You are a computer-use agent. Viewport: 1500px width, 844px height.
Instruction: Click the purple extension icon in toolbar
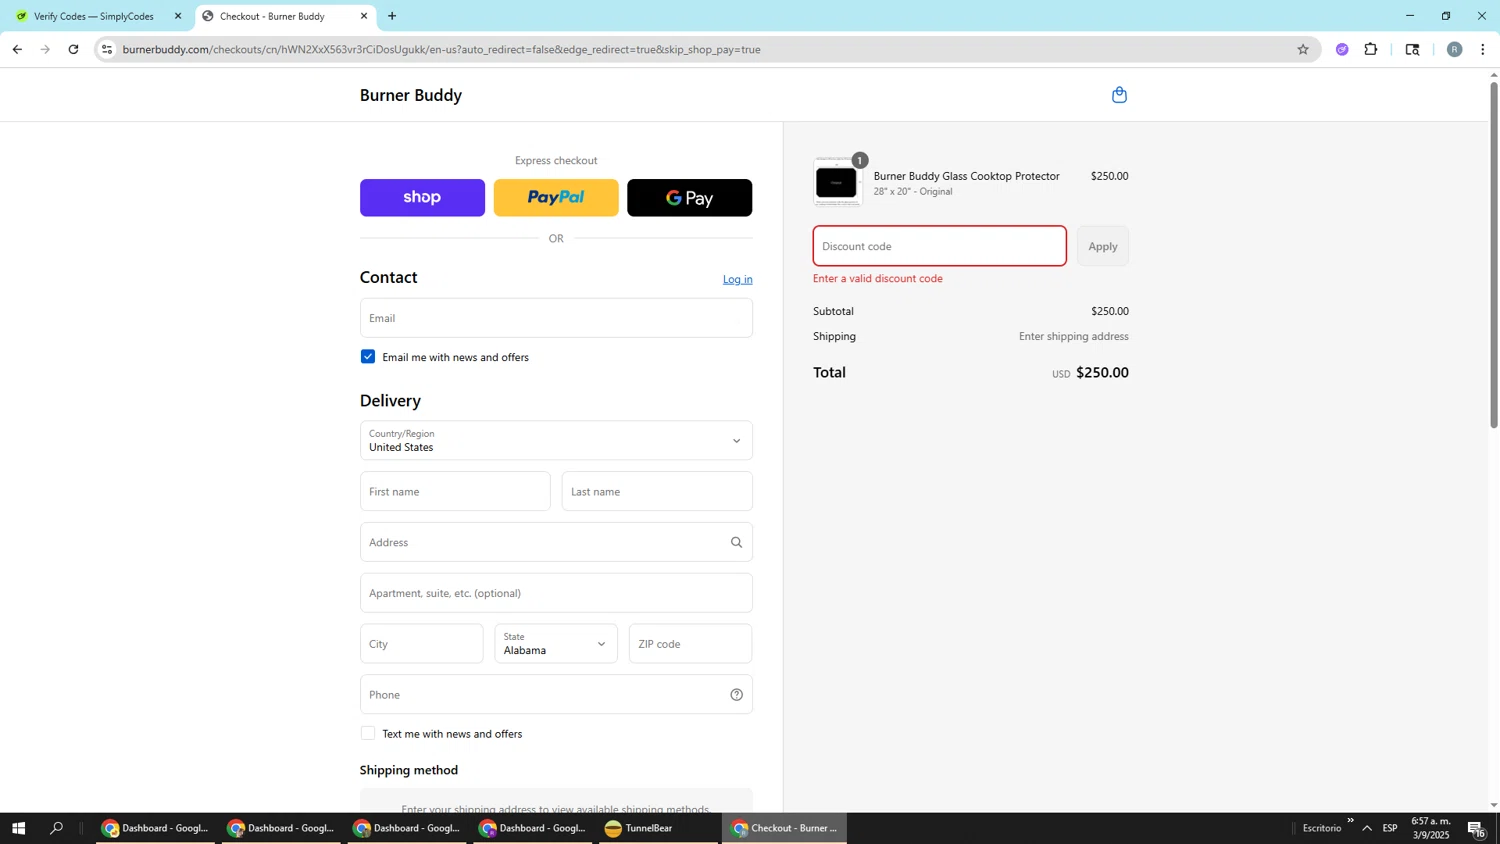[x=1342, y=49]
